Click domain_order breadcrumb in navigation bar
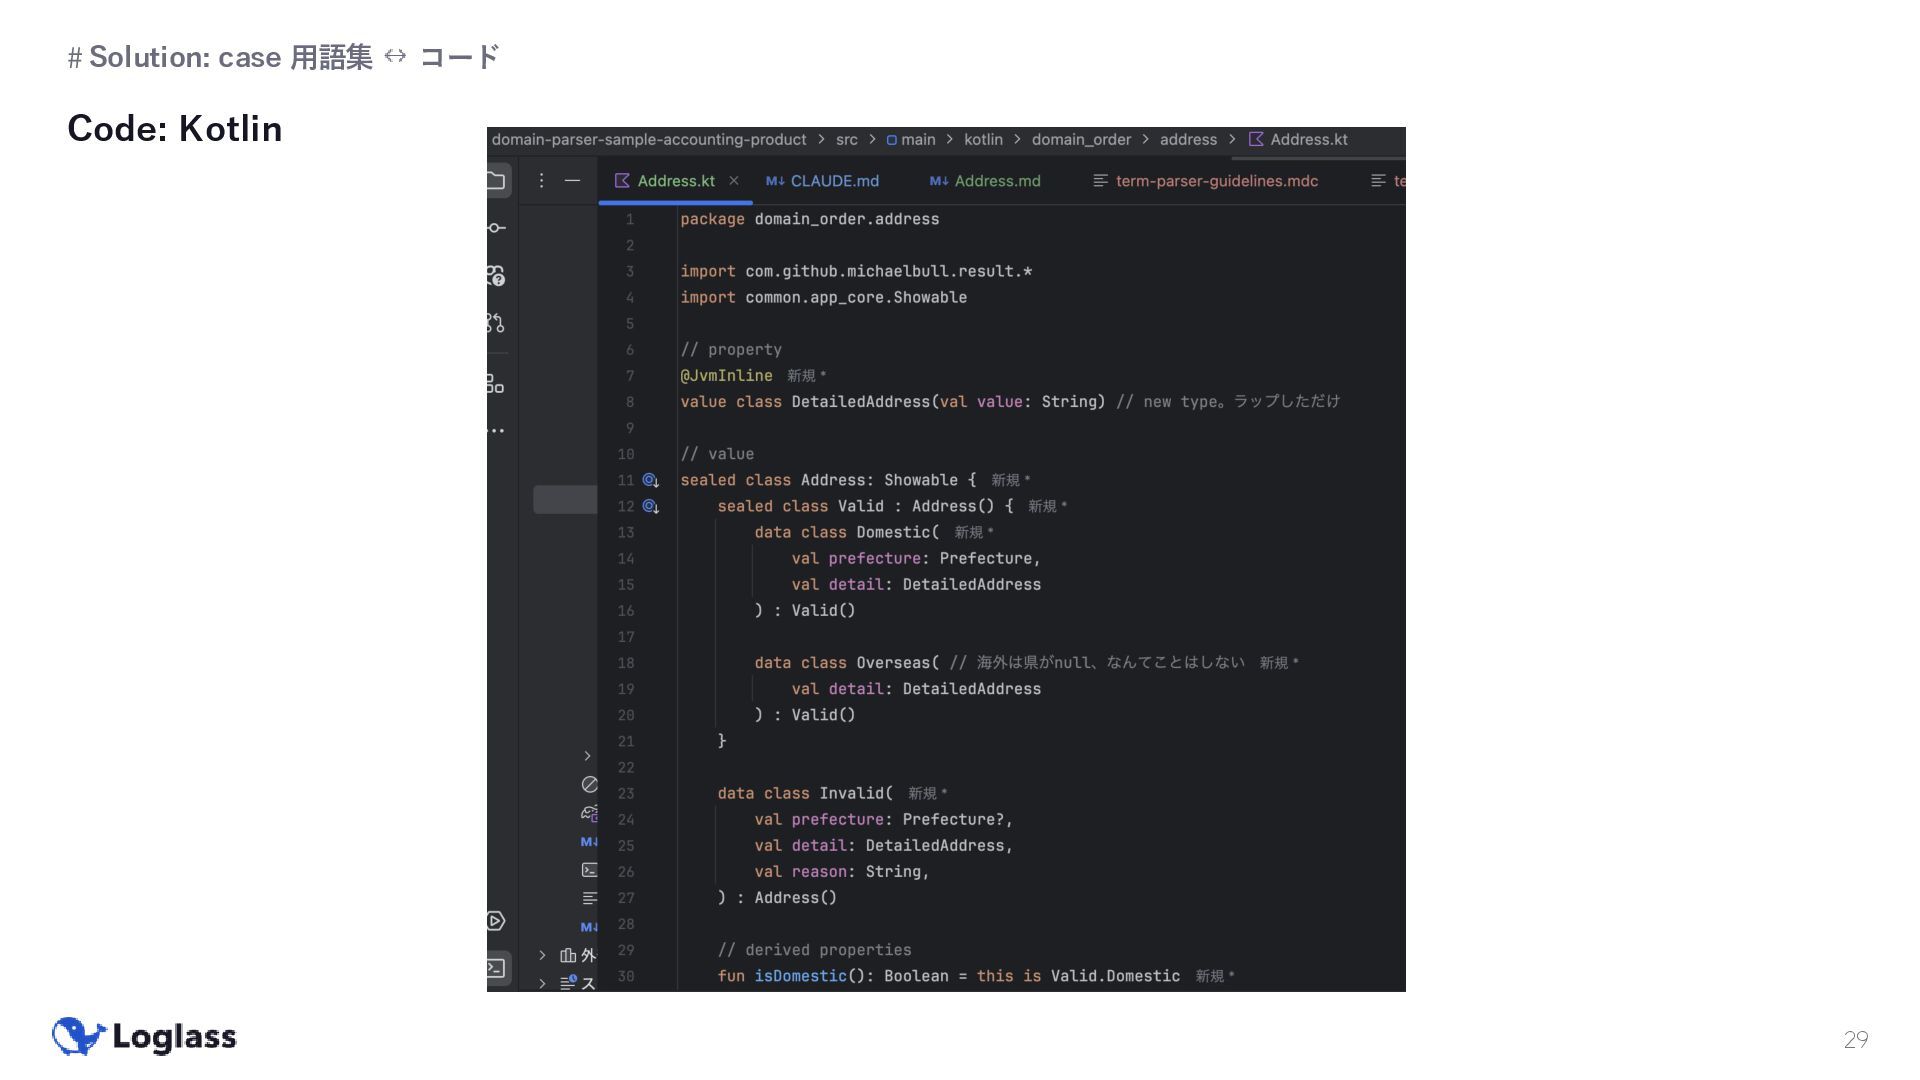 tap(1081, 140)
